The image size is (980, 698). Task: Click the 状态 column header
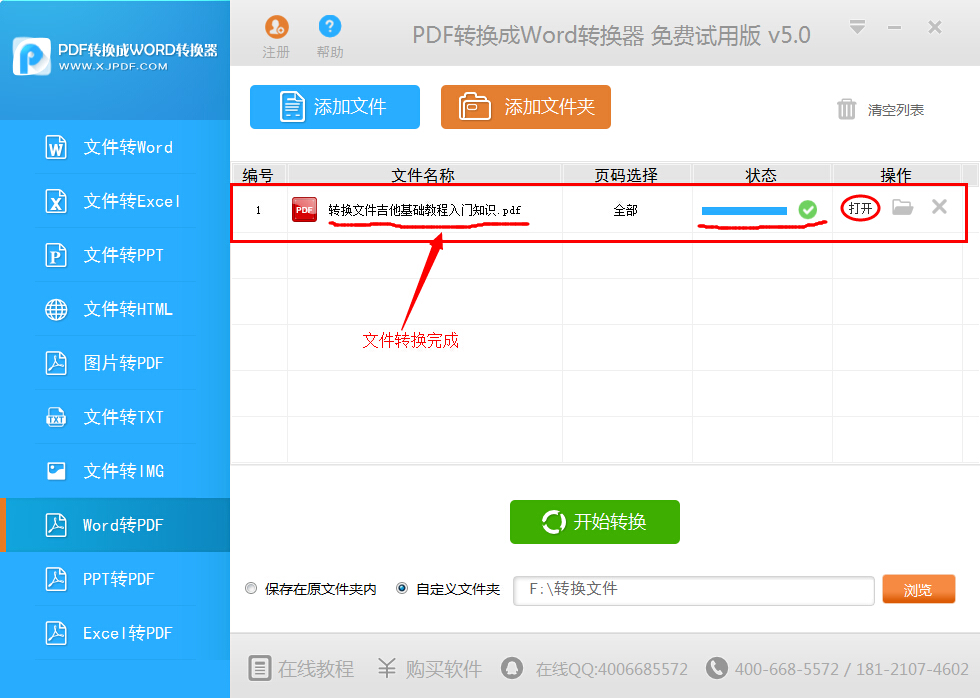(x=762, y=175)
